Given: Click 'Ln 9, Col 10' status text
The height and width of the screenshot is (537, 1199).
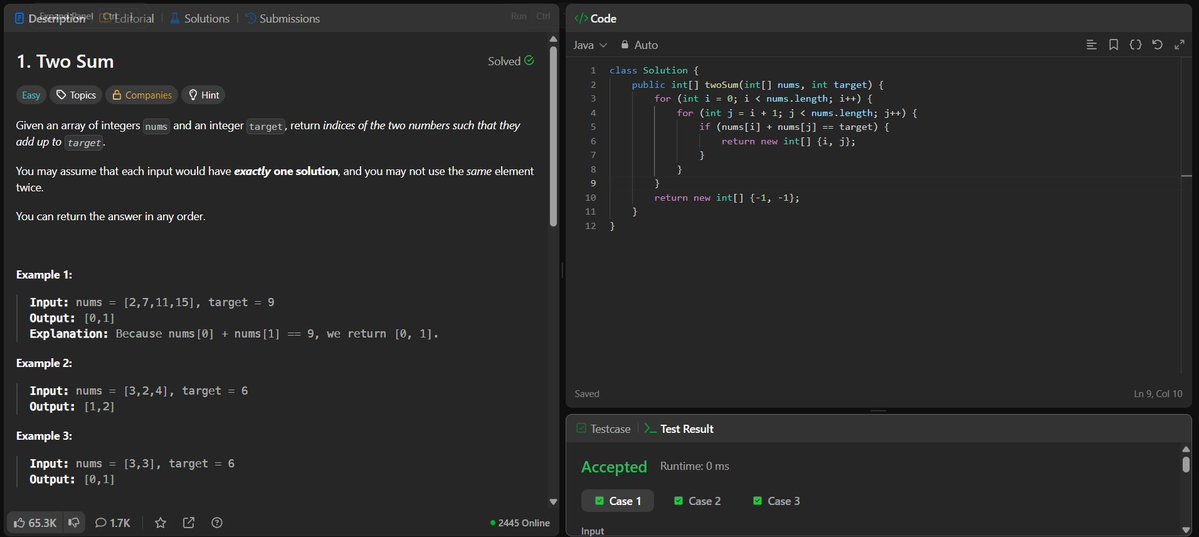Looking at the screenshot, I should (1158, 394).
